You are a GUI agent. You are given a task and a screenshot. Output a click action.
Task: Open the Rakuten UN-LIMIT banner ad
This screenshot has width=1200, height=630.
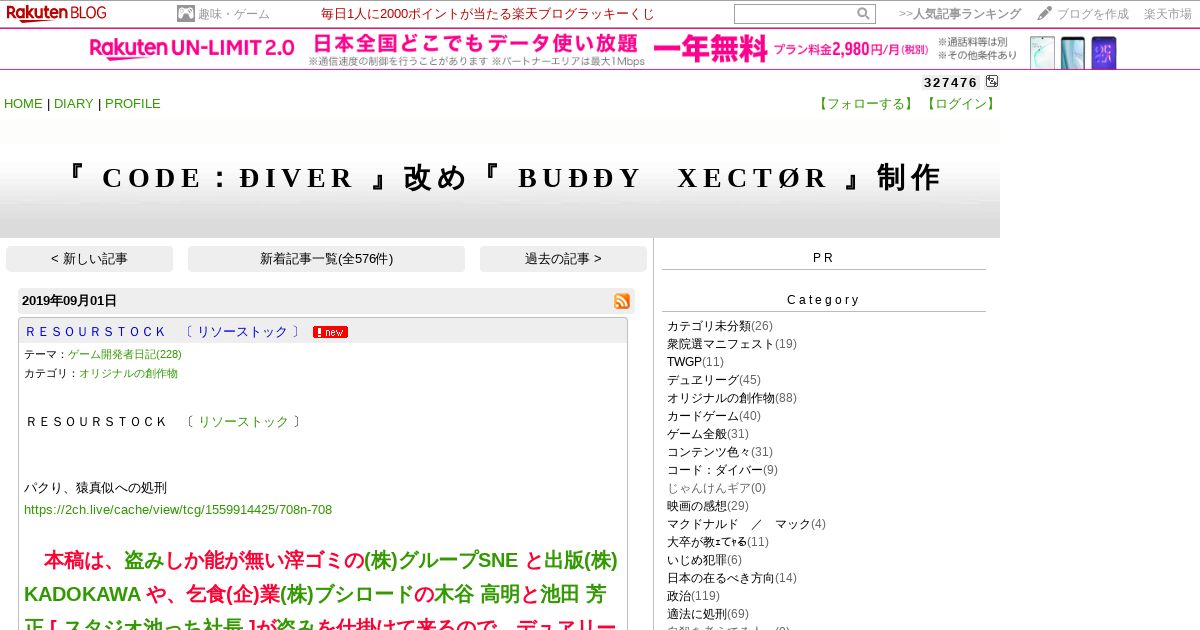(x=602, y=49)
